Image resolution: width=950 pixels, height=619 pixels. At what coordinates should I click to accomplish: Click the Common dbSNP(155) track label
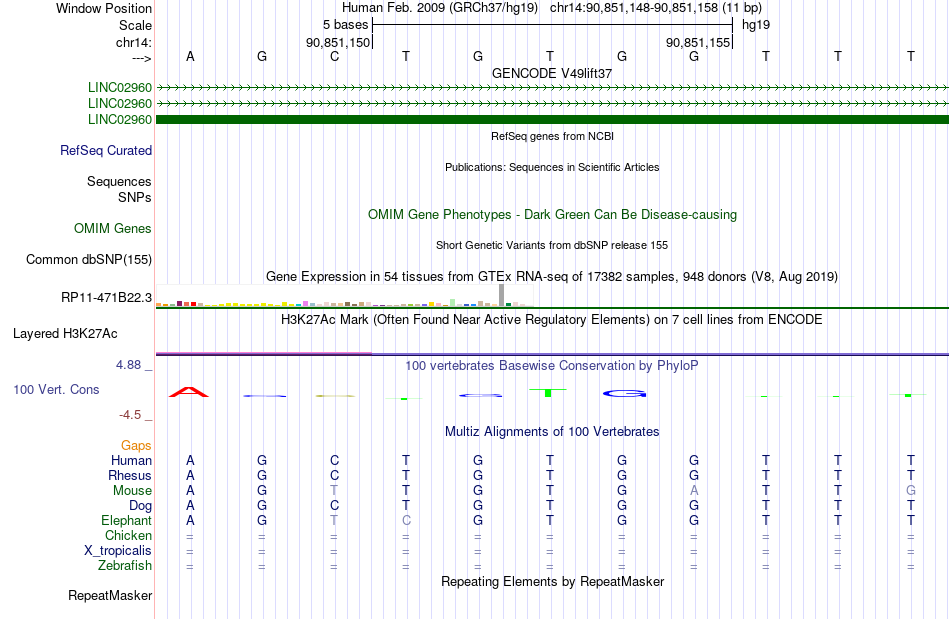(88, 259)
